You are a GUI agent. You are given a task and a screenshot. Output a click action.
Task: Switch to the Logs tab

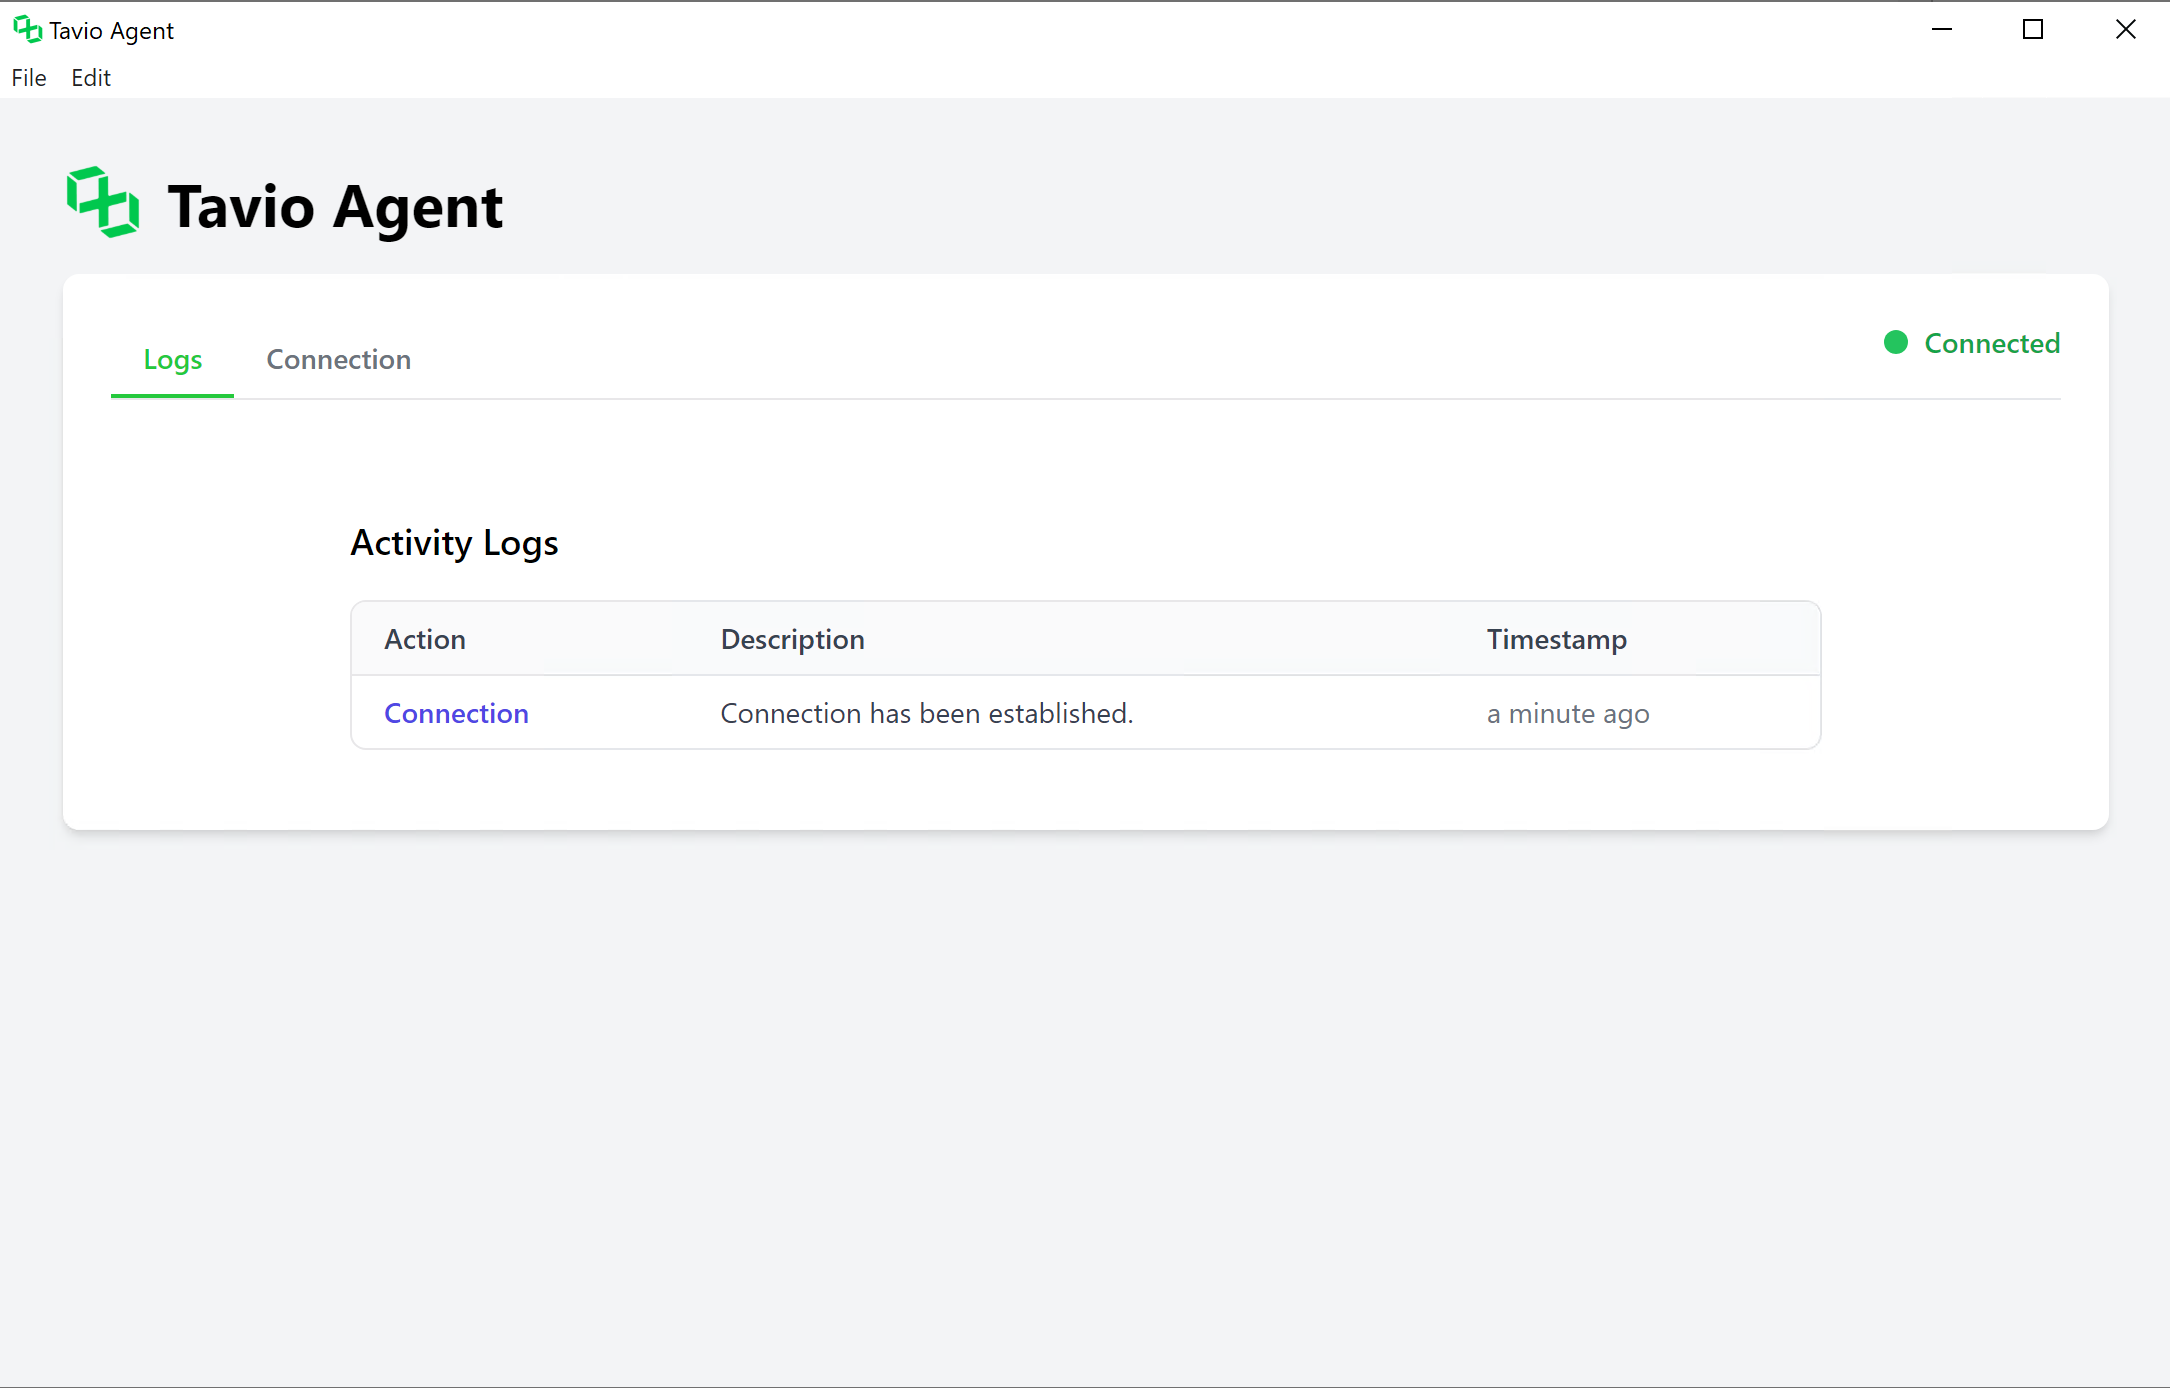(x=172, y=360)
